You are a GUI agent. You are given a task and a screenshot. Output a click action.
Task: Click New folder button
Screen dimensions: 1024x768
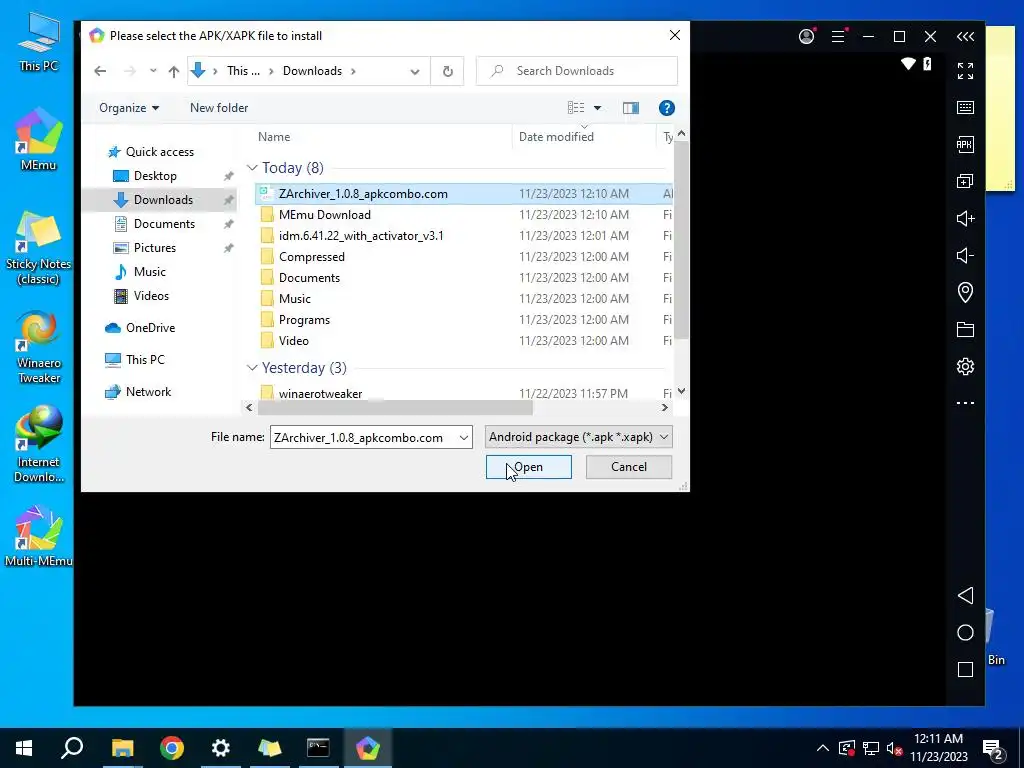[219, 108]
